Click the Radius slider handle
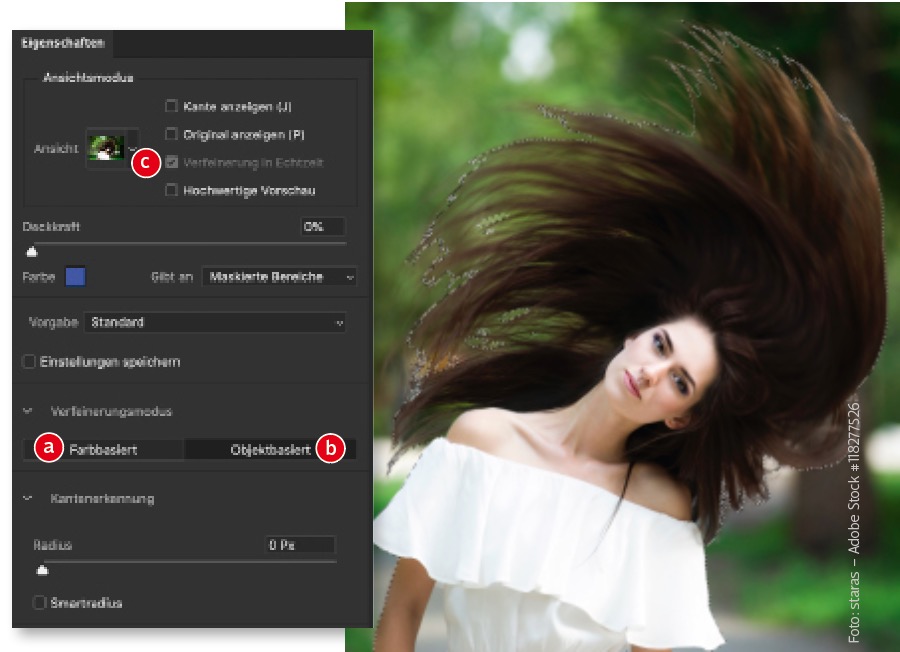 pos(42,571)
